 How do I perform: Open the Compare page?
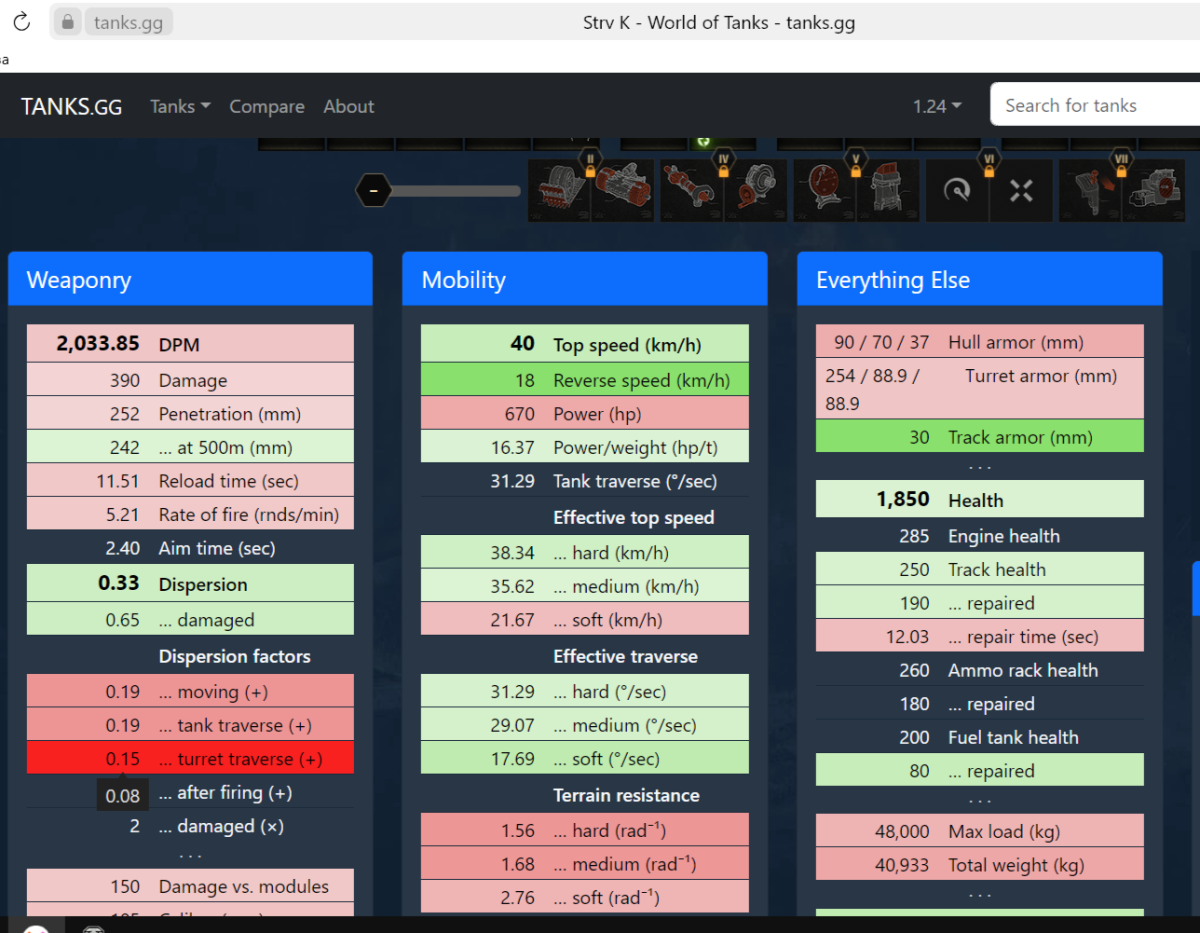click(267, 106)
